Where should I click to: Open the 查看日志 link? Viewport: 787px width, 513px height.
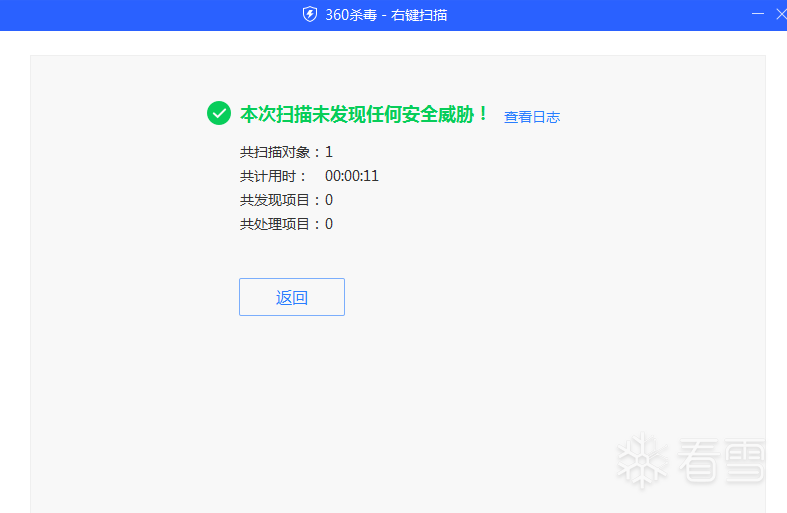[x=532, y=117]
